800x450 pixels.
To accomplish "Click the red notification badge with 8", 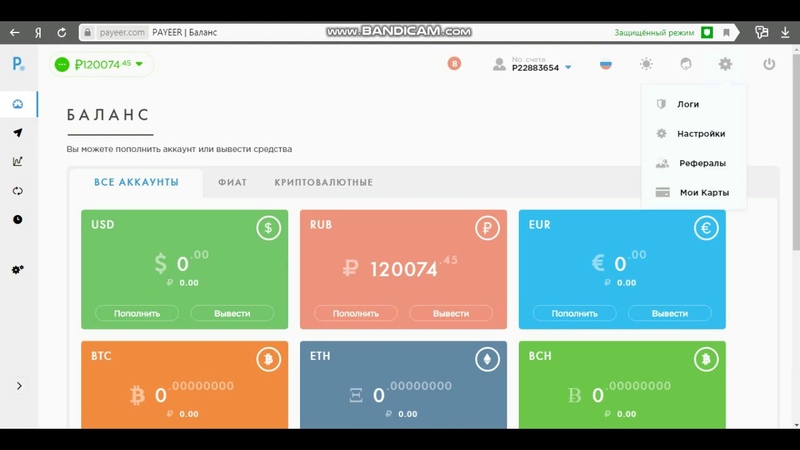I will point(454,64).
